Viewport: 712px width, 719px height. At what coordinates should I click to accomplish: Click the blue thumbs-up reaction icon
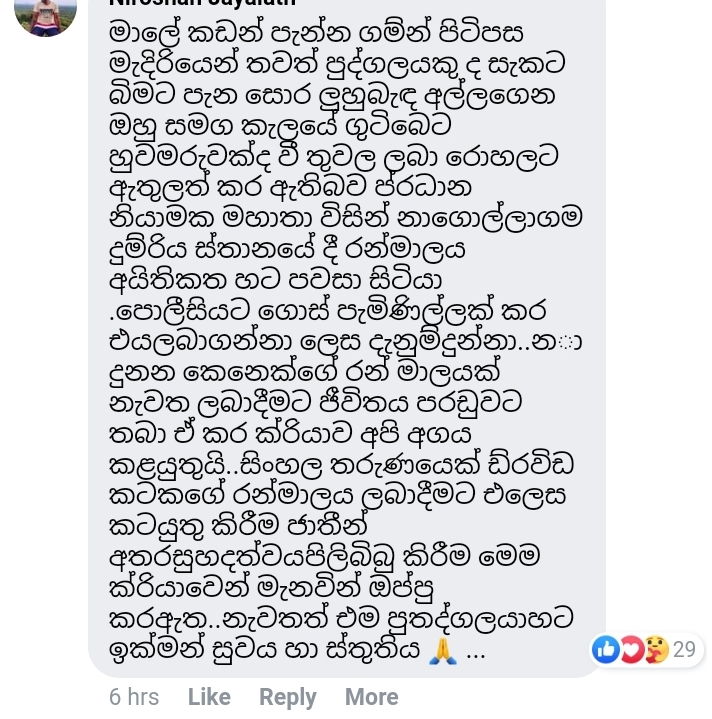click(606, 649)
